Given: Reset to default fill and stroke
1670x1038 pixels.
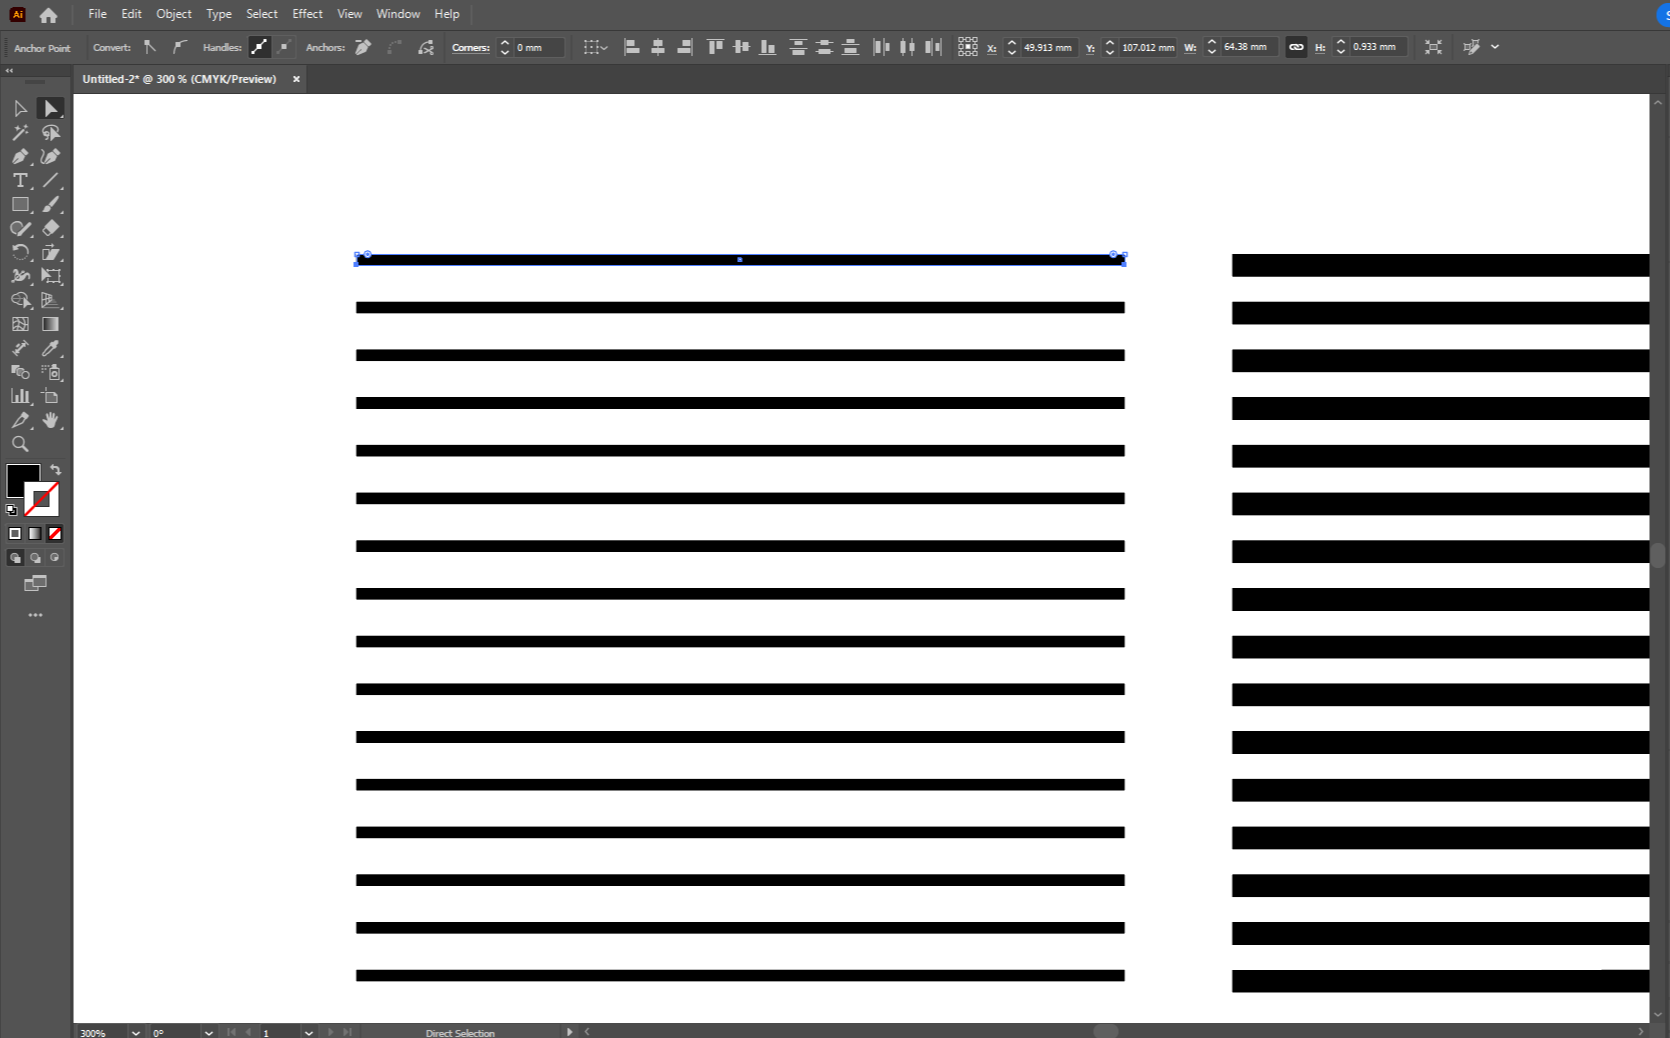Looking at the screenshot, I should click(x=12, y=510).
